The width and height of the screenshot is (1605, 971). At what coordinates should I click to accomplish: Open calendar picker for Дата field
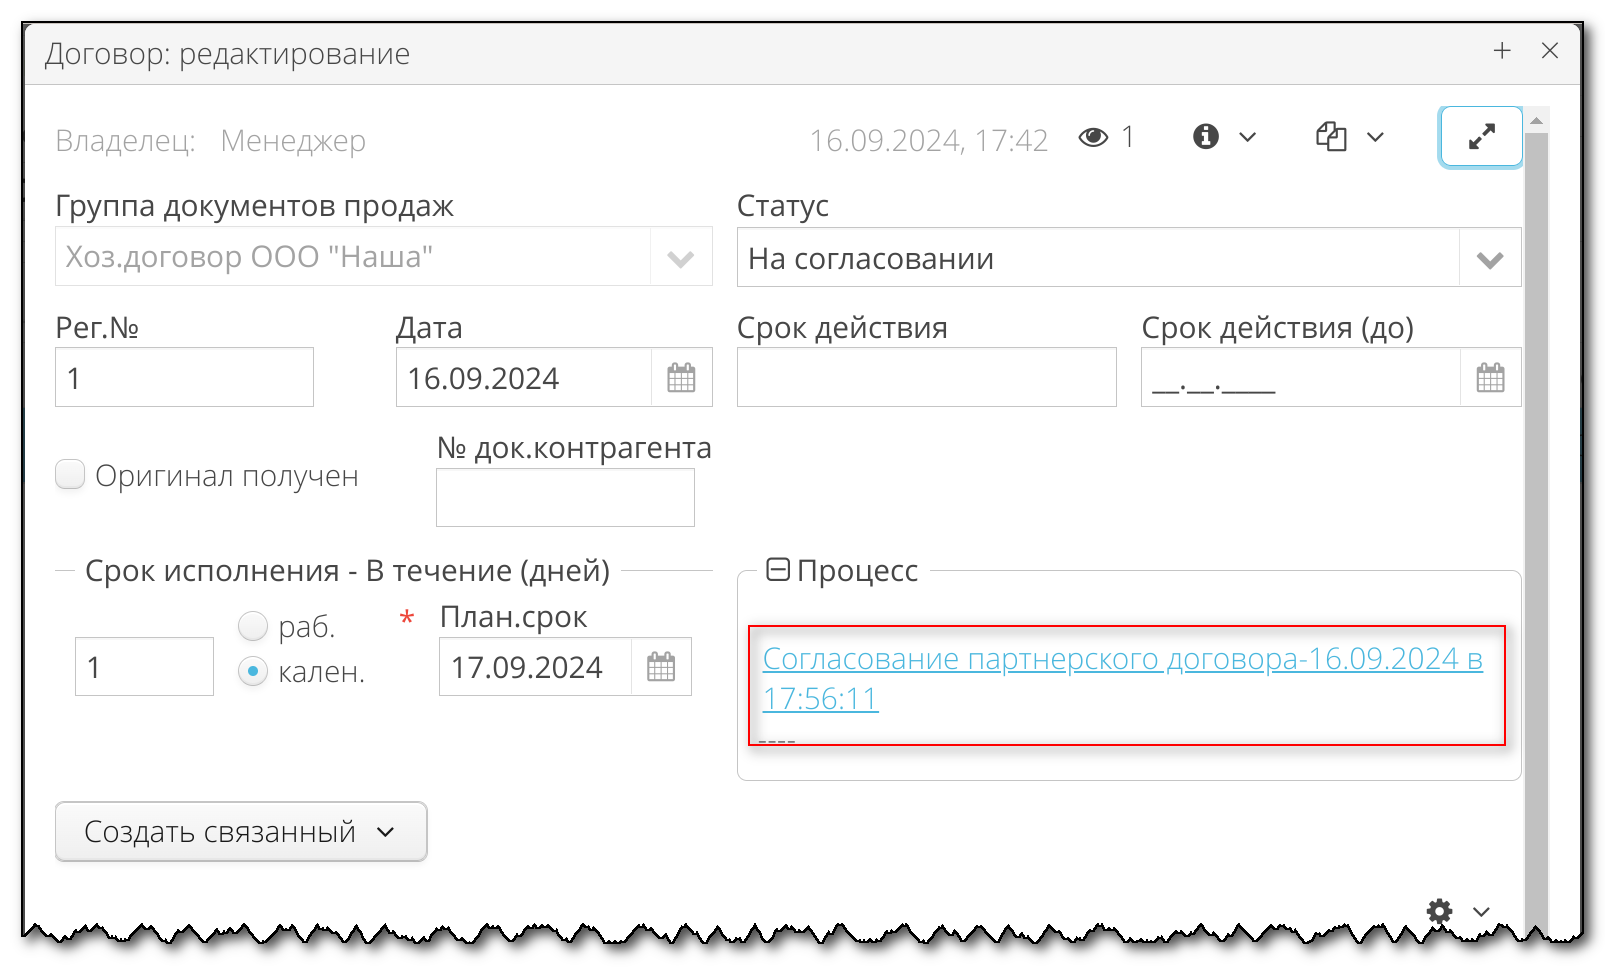681,378
